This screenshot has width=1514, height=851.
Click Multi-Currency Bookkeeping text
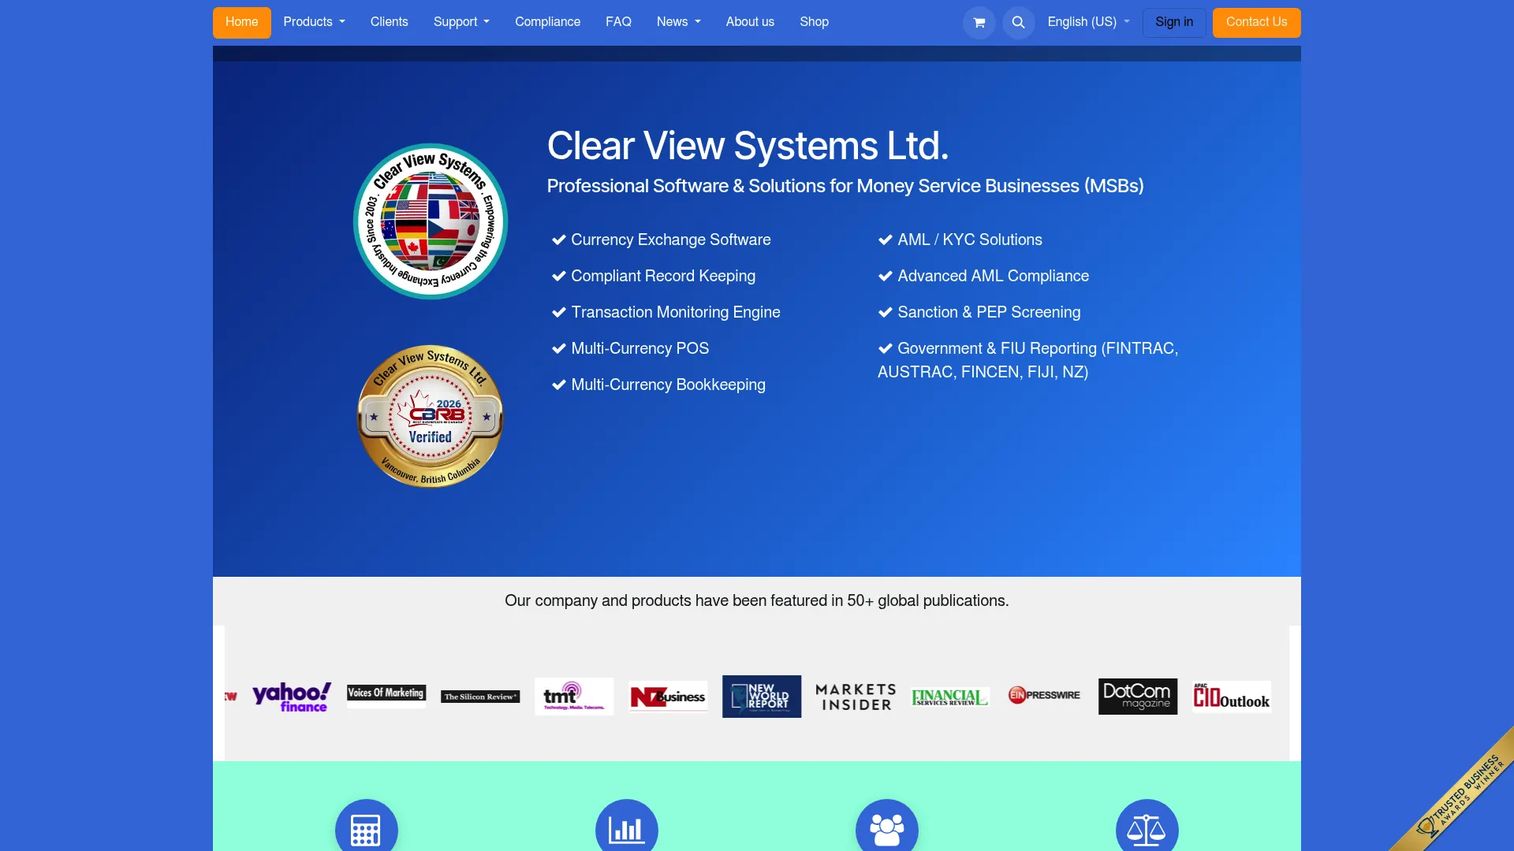tap(668, 385)
